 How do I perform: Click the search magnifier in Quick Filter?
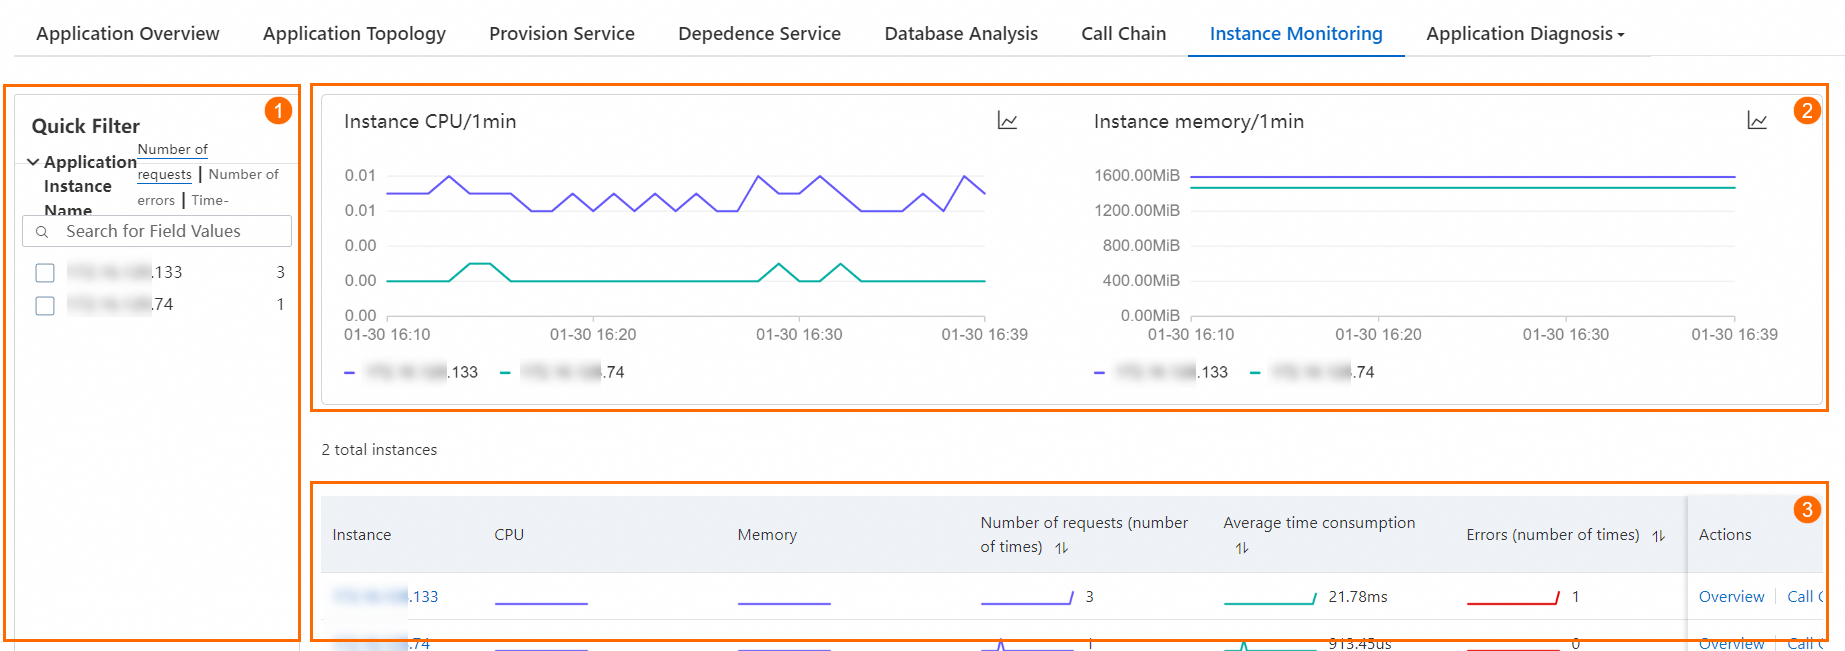[x=42, y=232]
